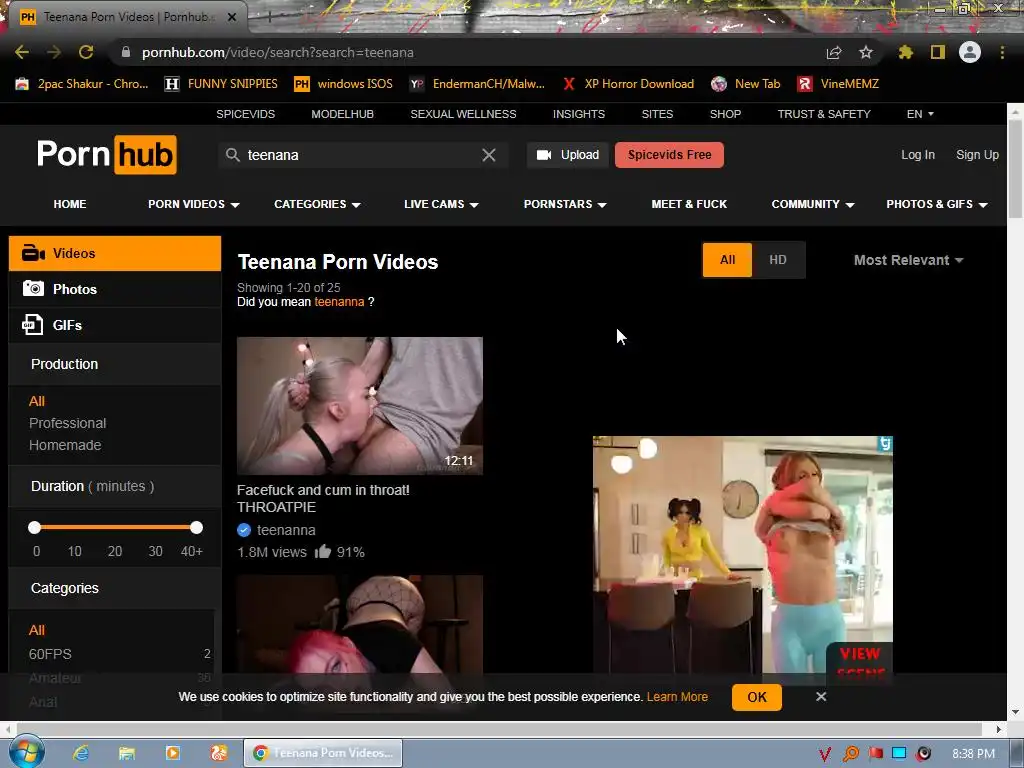1024x768 pixels.
Task: Dismiss the cookie banner with X
Action: (821, 697)
